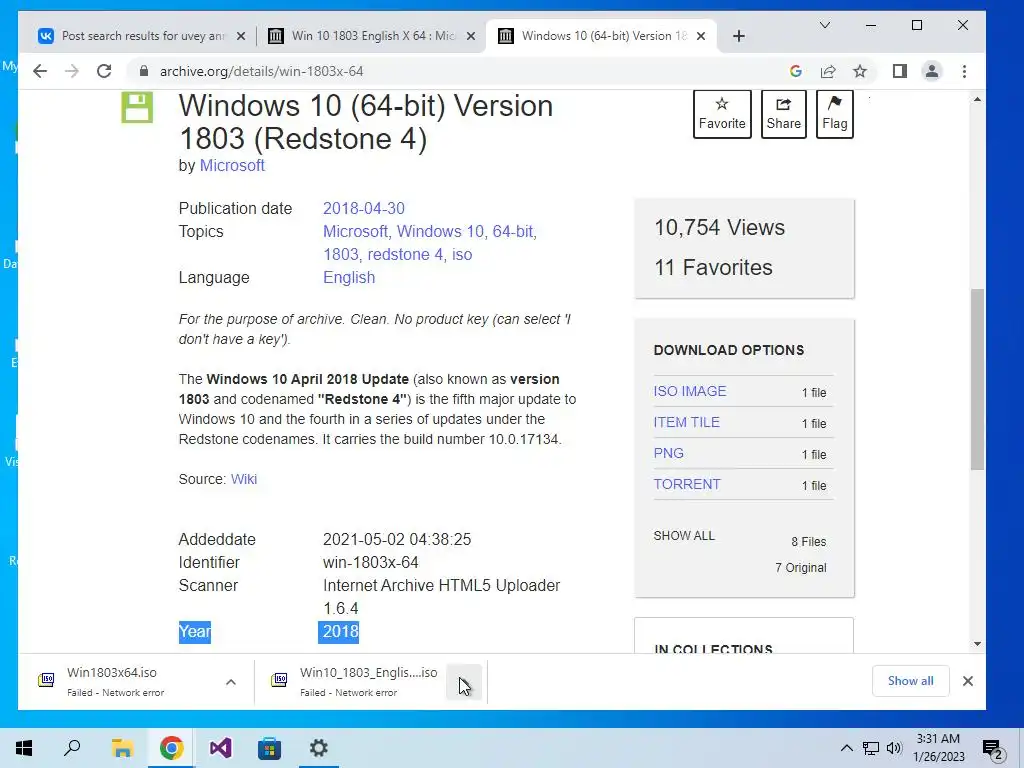Image resolution: width=1024 pixels, height=768 pixels.
Task: Click the address bar URL field
Action: coord(457,71)
